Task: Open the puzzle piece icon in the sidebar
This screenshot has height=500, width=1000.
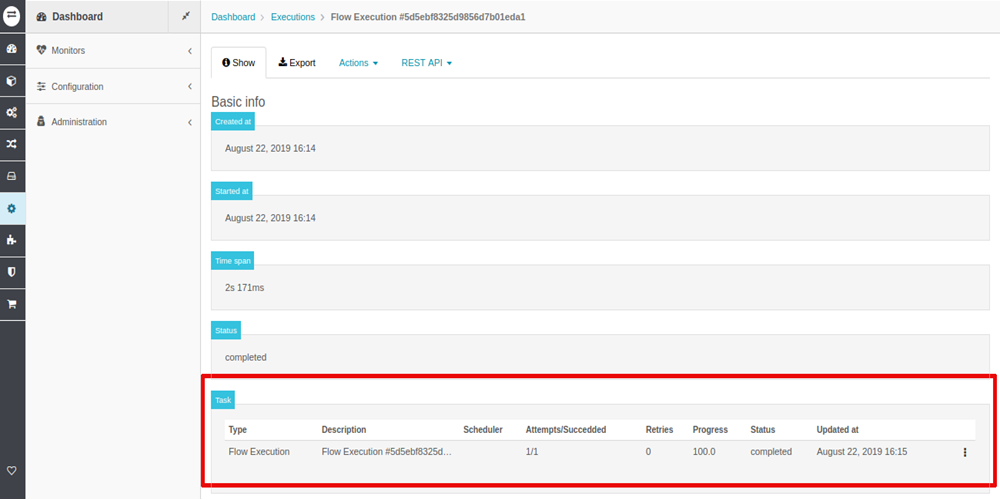Action: click(12, 240)
